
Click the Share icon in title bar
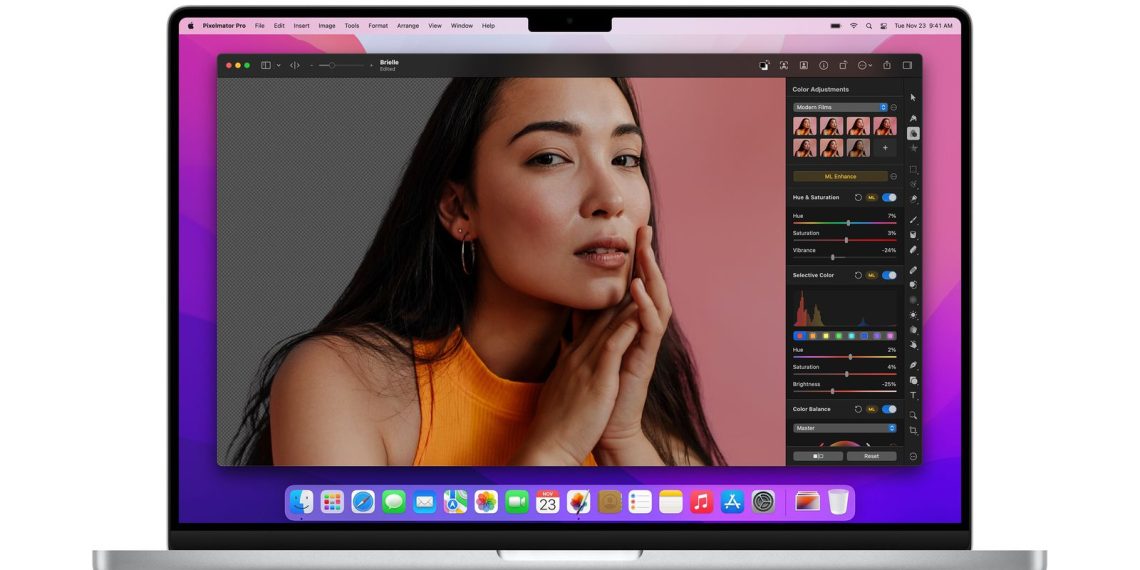click(887, 65)
